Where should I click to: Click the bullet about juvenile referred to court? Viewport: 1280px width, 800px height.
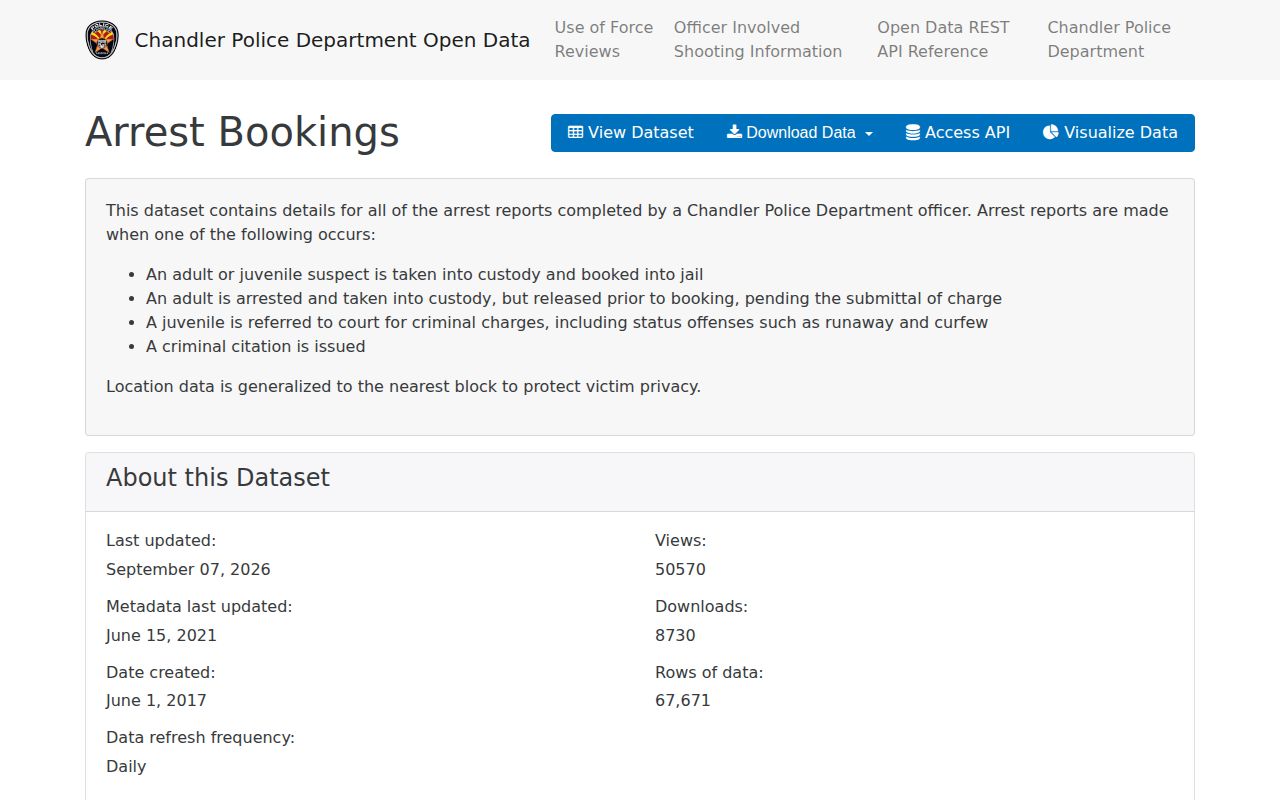(x=567, y=323)
